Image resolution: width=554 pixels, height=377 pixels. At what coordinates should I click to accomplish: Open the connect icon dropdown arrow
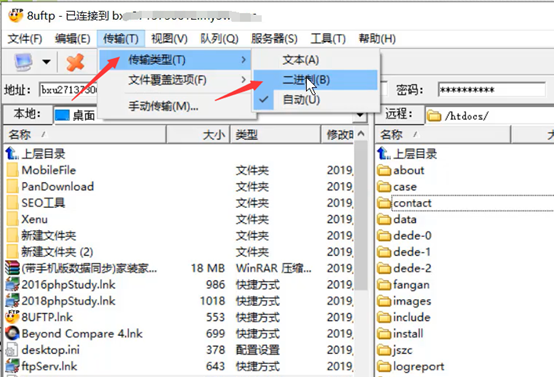(x=46, y=62)
